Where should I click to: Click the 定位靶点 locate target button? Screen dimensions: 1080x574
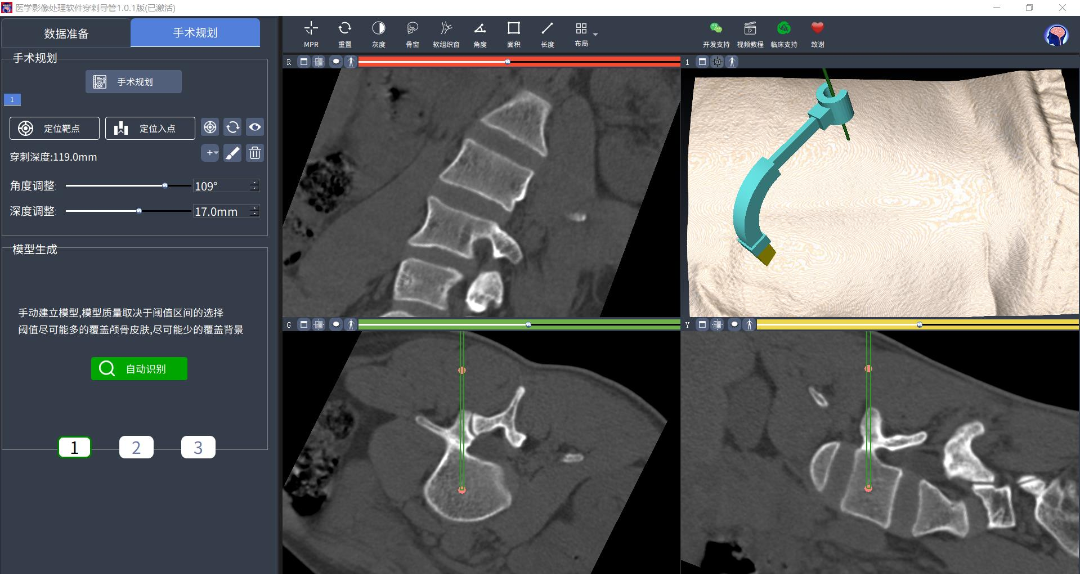[x=55, y=128]
